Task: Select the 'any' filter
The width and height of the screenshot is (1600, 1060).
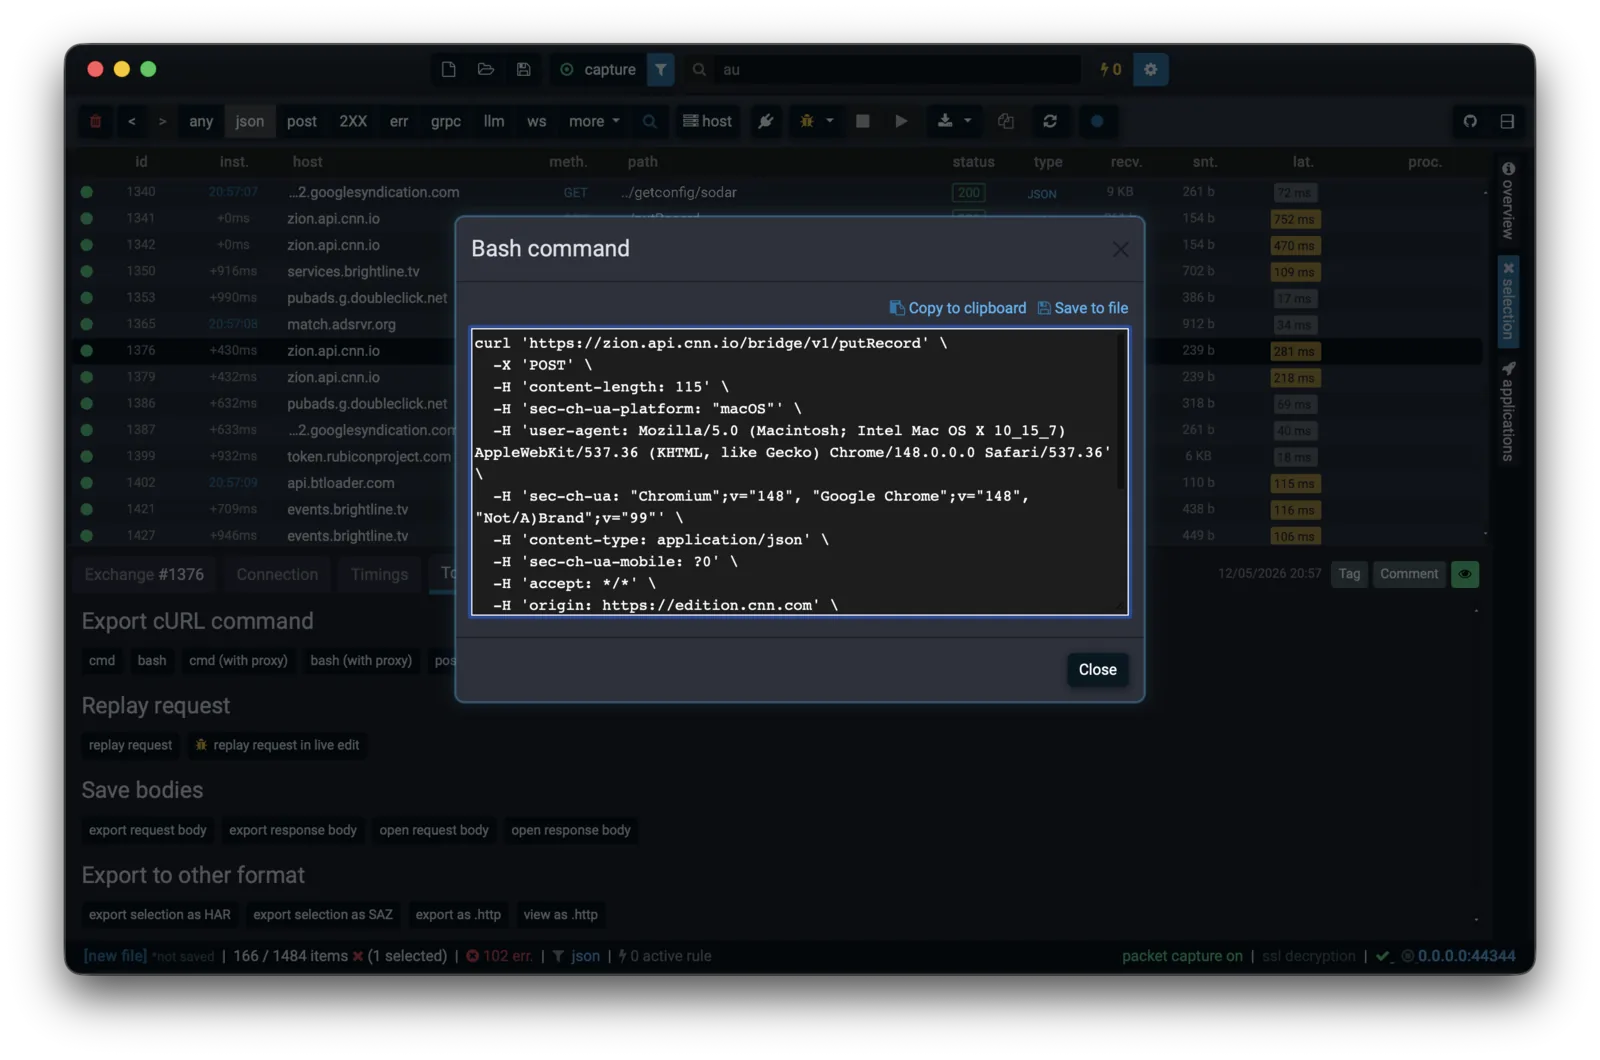Action: pos(201,121)
